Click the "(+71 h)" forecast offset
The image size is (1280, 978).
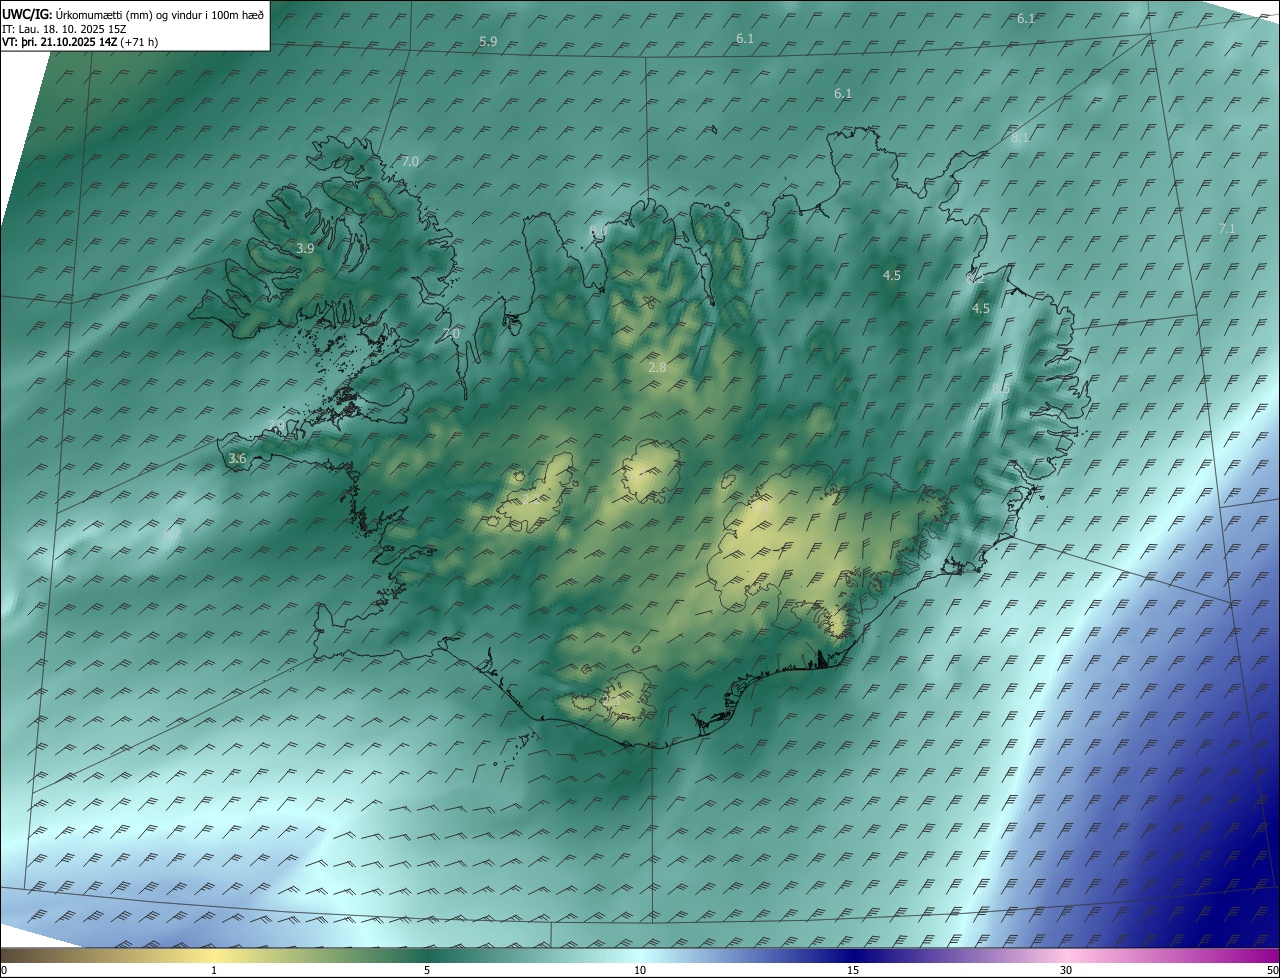point(139,41)
